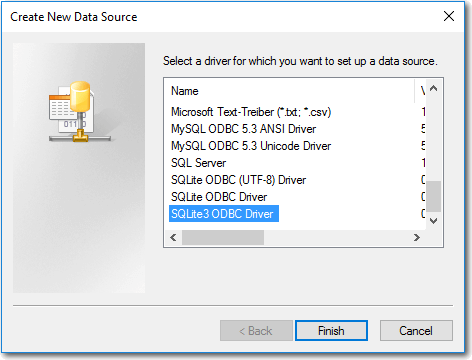Select the SQL Server driver
Screen dimensions: 472x360
198,163
